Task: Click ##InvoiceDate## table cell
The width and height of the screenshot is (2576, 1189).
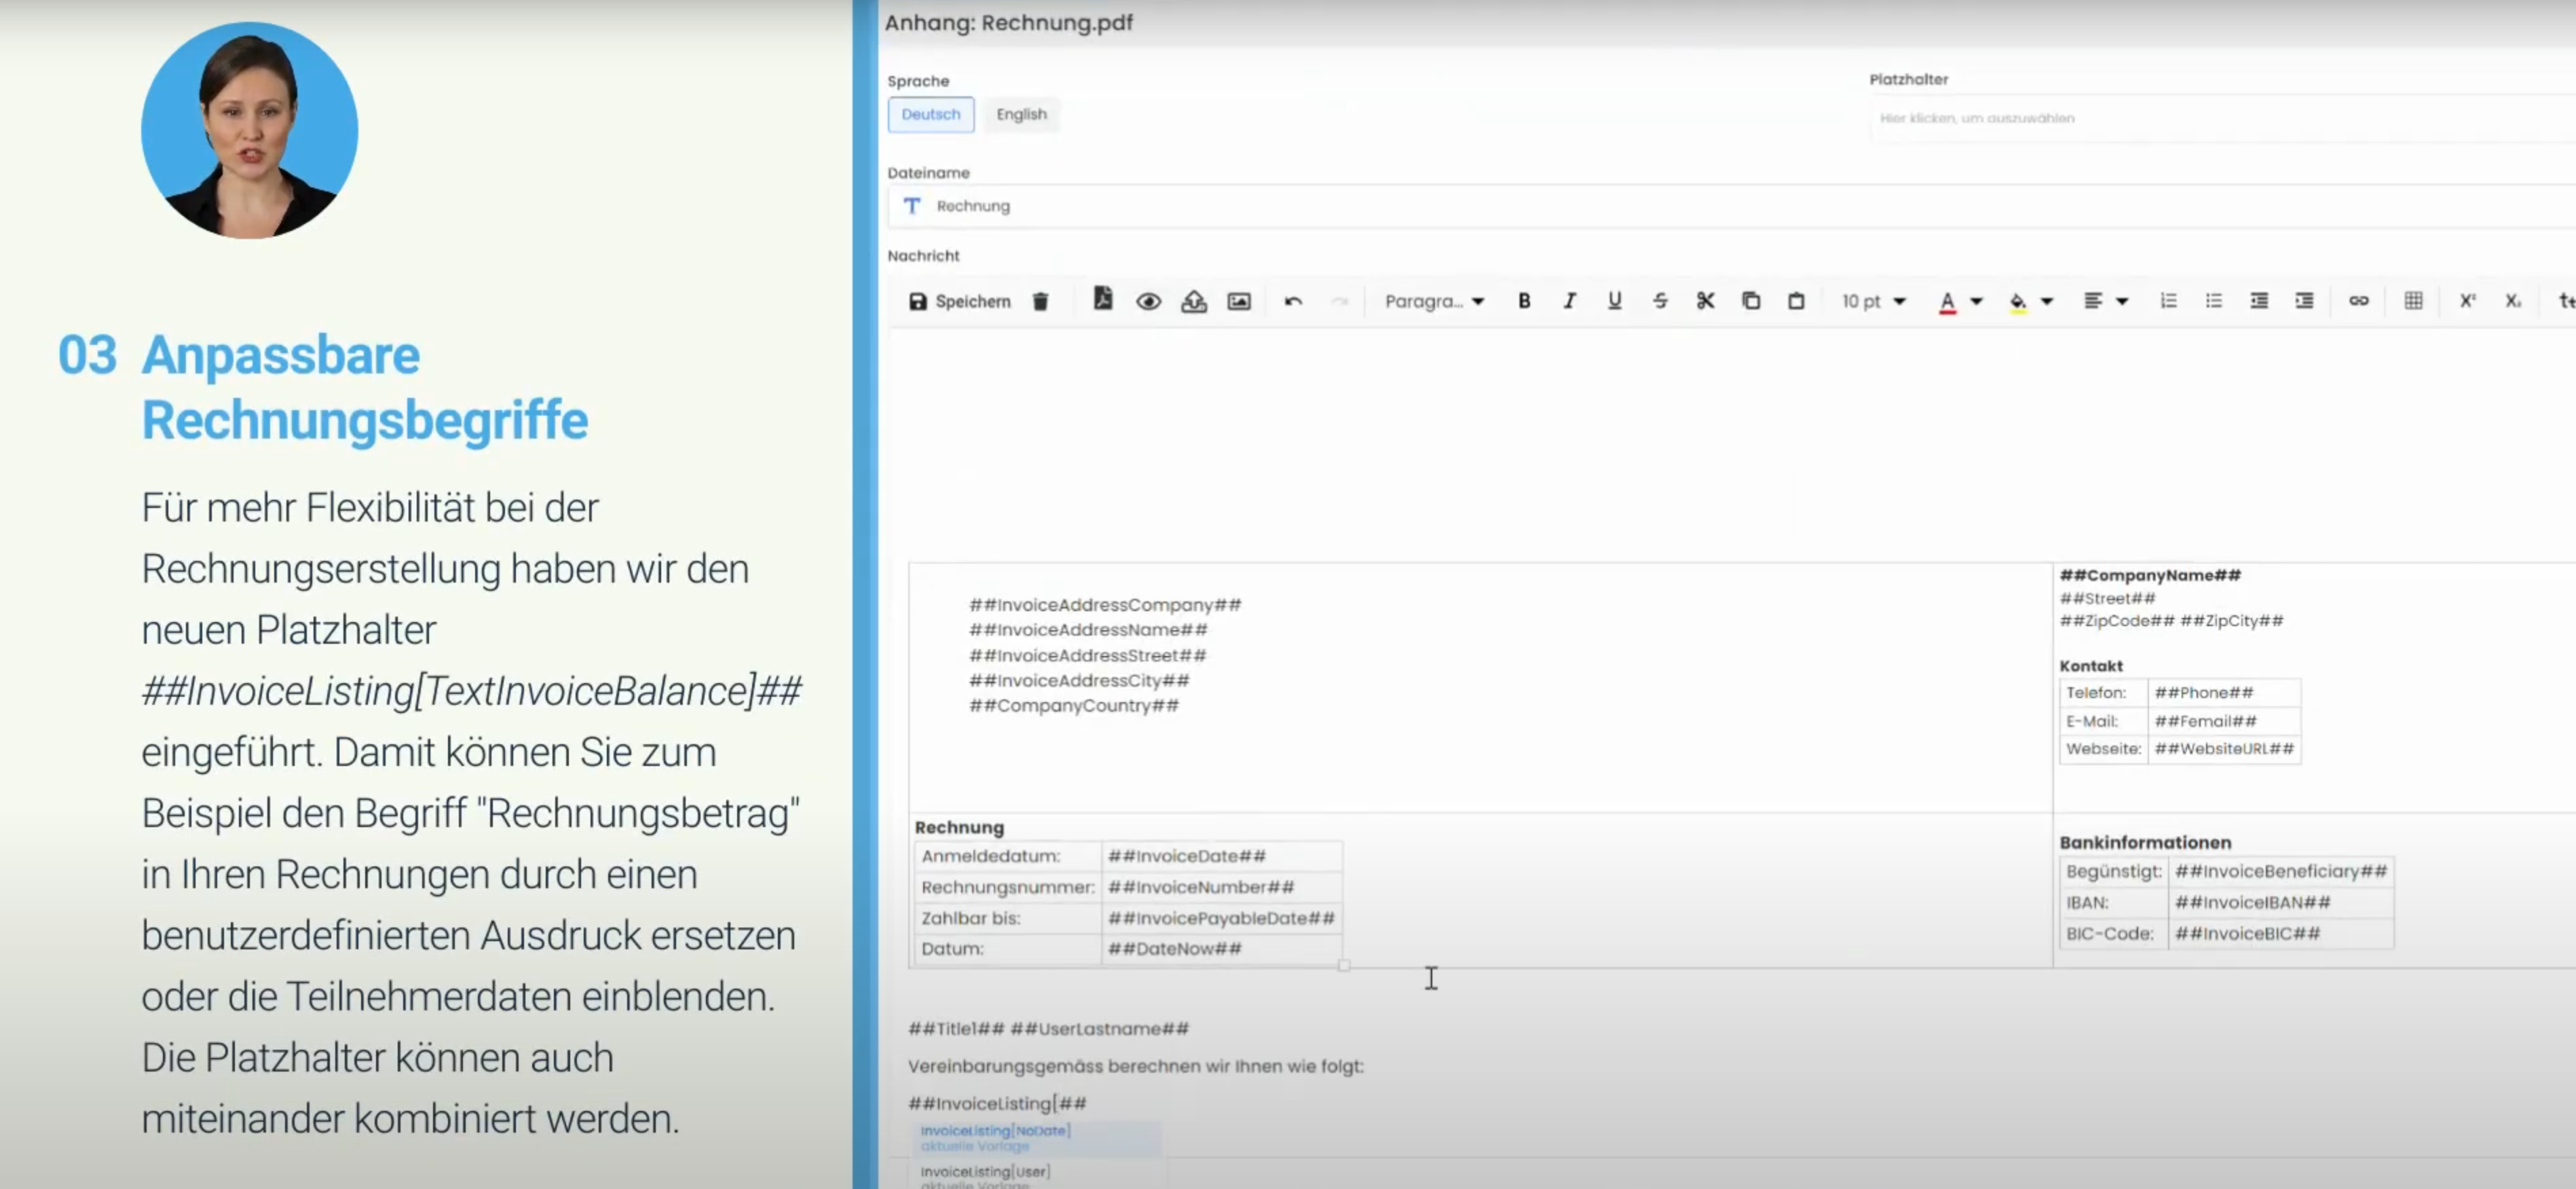Action: click(1221, 856)
